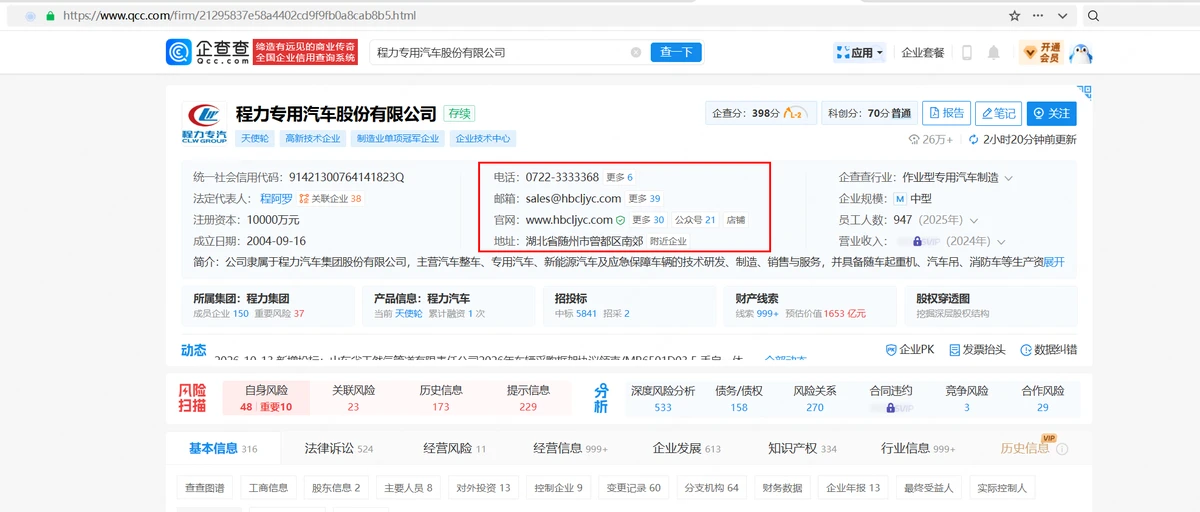The image size is (1200, 512).
Task: Open 企业套餐 link
Action: point(922,52)
